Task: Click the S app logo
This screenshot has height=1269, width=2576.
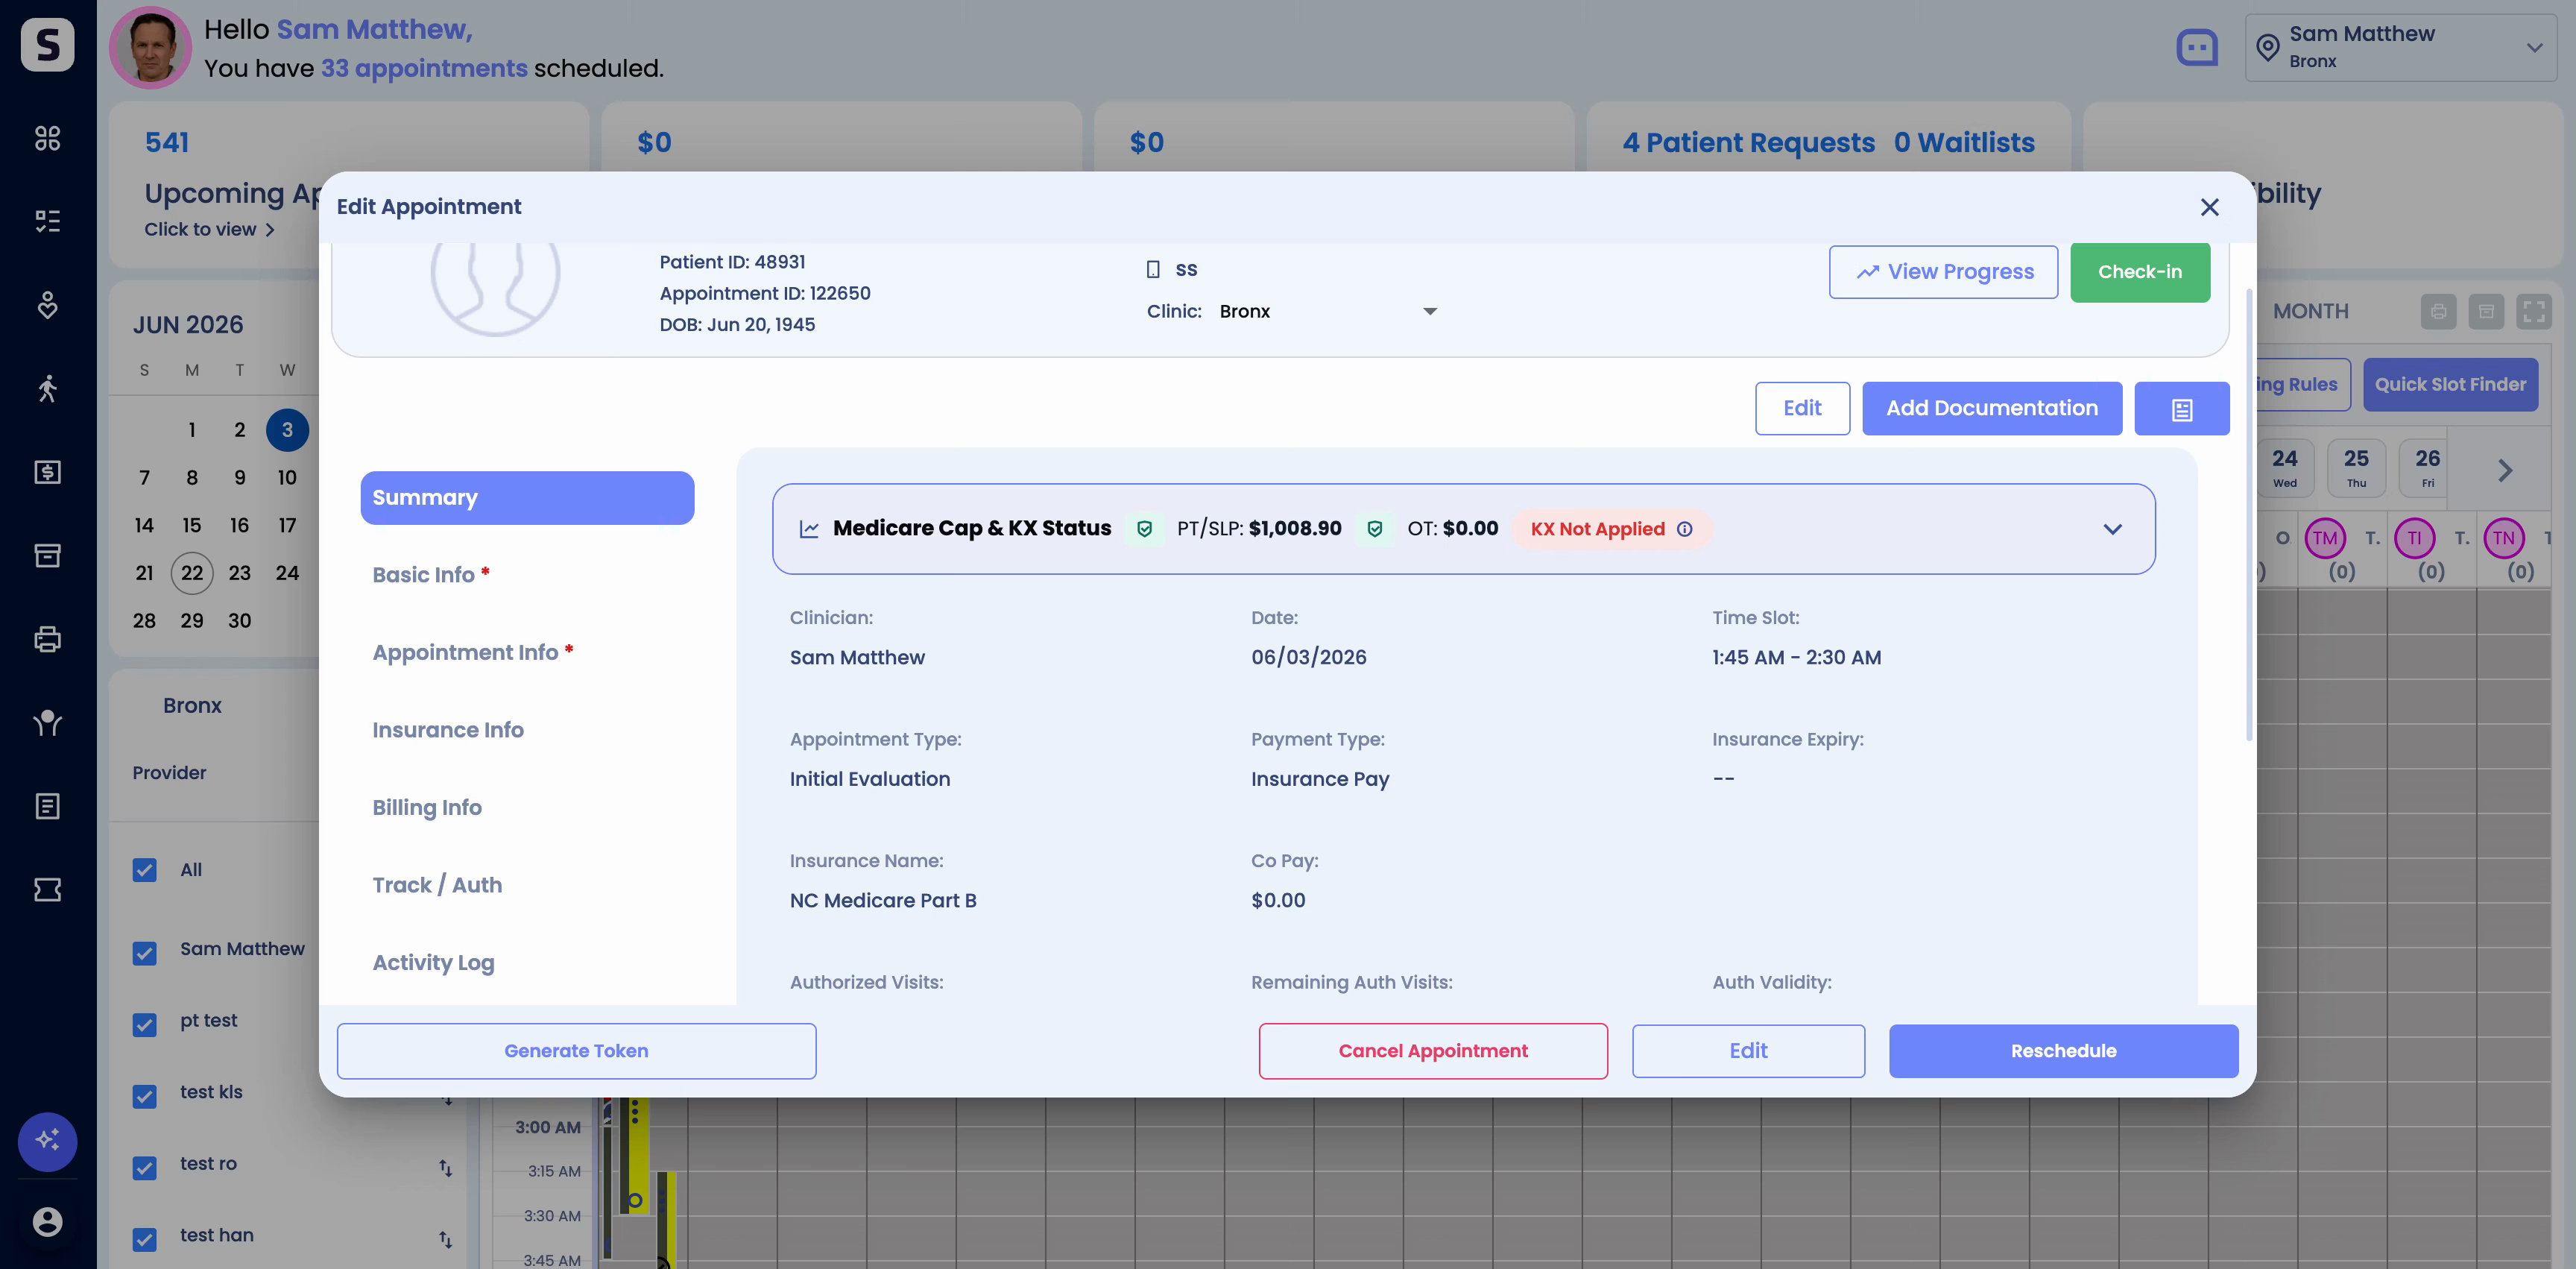Action: [x=47, y=44]
